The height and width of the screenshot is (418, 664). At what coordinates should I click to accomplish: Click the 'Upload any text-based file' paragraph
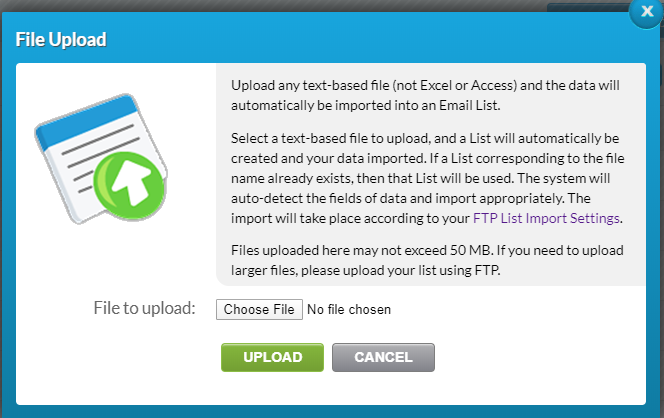click(426, 95)
